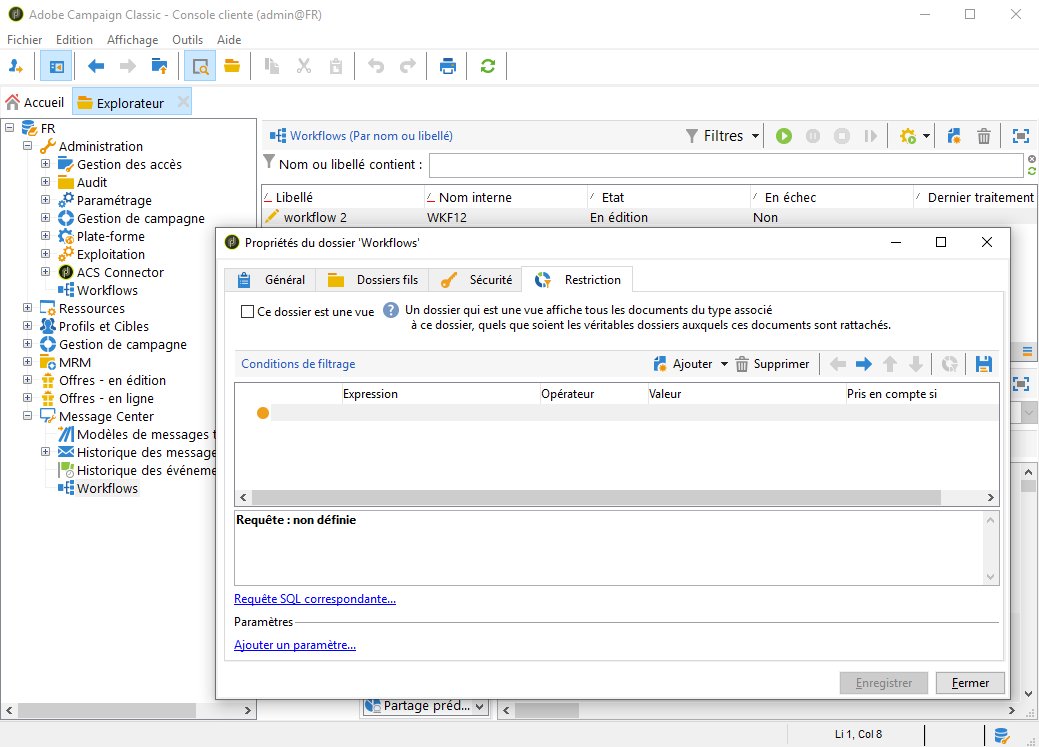The image size is (1039, 747).
Task: Click the forward navigation arrow in main toolbar
Action: (128, 66)
